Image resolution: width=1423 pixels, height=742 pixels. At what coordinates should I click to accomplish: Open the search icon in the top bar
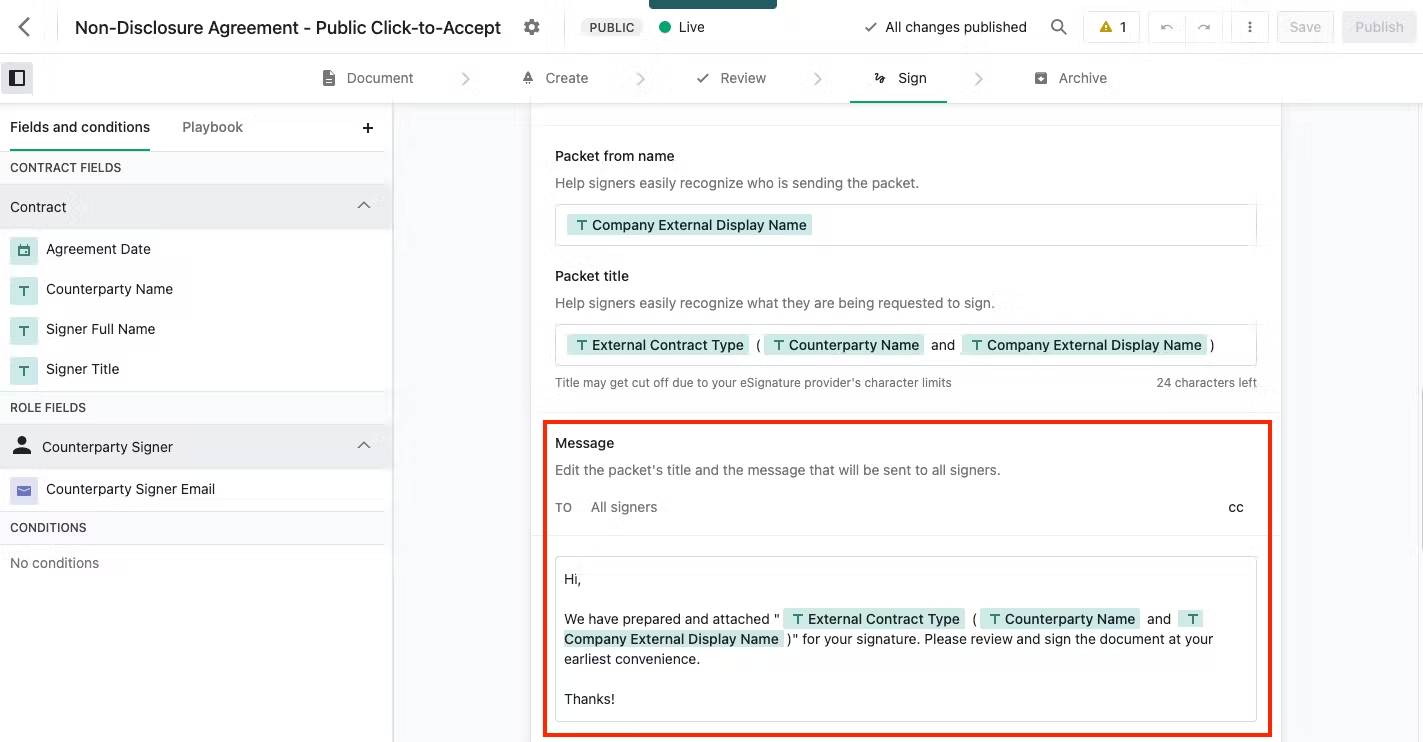coord(1059,27)
